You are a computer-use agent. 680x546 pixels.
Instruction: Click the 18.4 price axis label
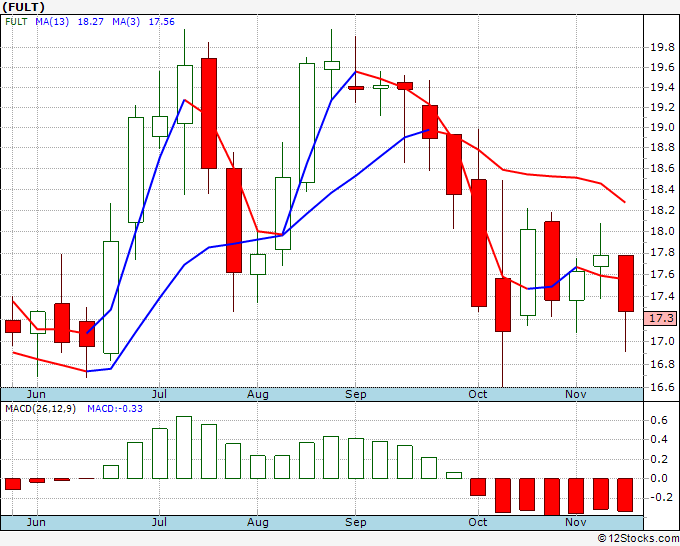662,189
